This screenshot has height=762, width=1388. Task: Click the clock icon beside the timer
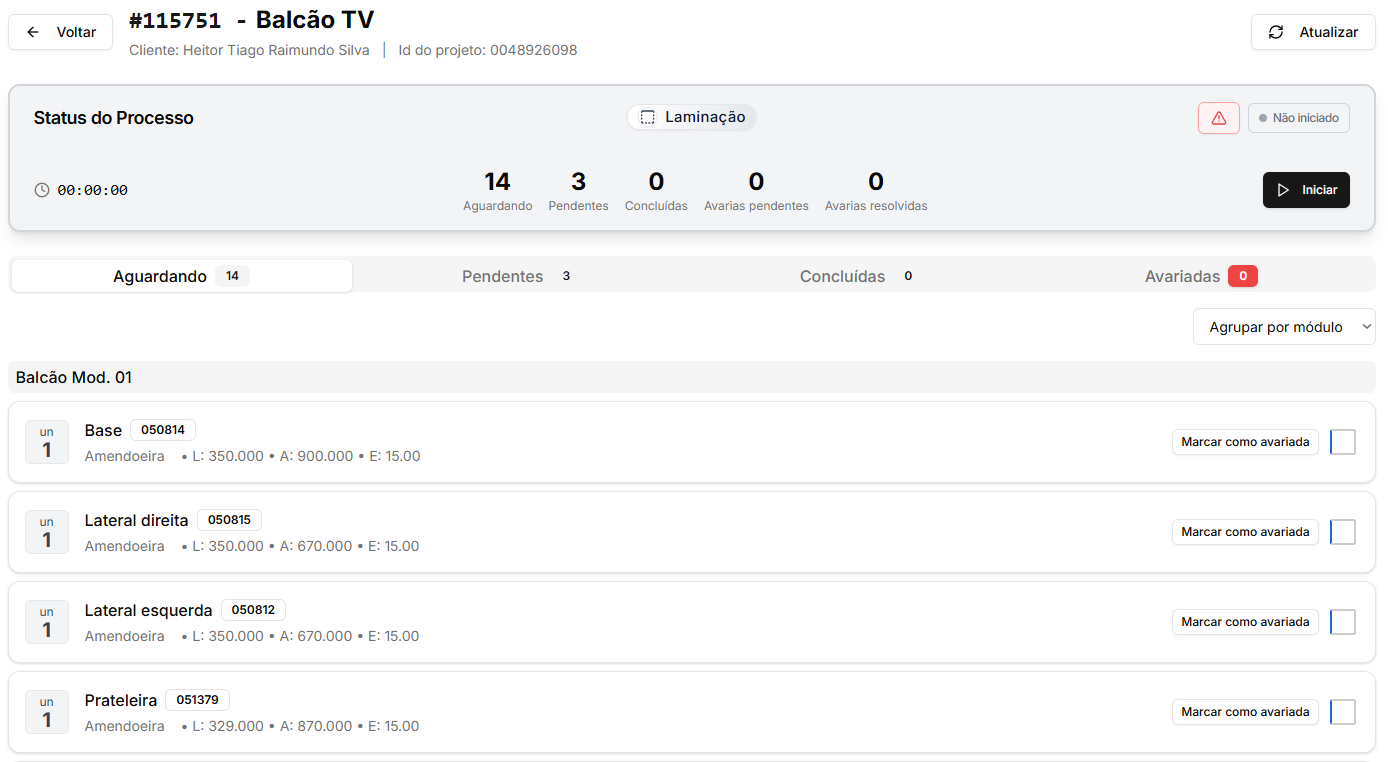click(x=42, y=190)
